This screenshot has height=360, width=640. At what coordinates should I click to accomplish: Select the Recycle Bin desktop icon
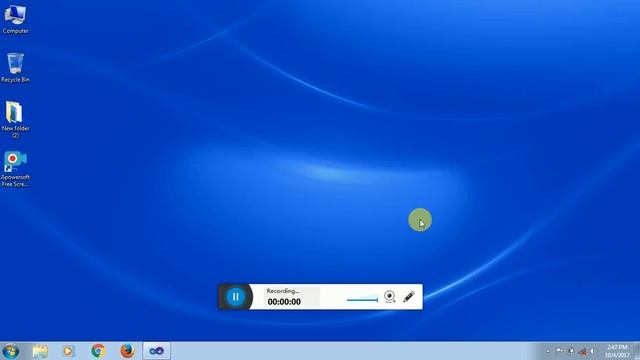[x=16, y=68]
